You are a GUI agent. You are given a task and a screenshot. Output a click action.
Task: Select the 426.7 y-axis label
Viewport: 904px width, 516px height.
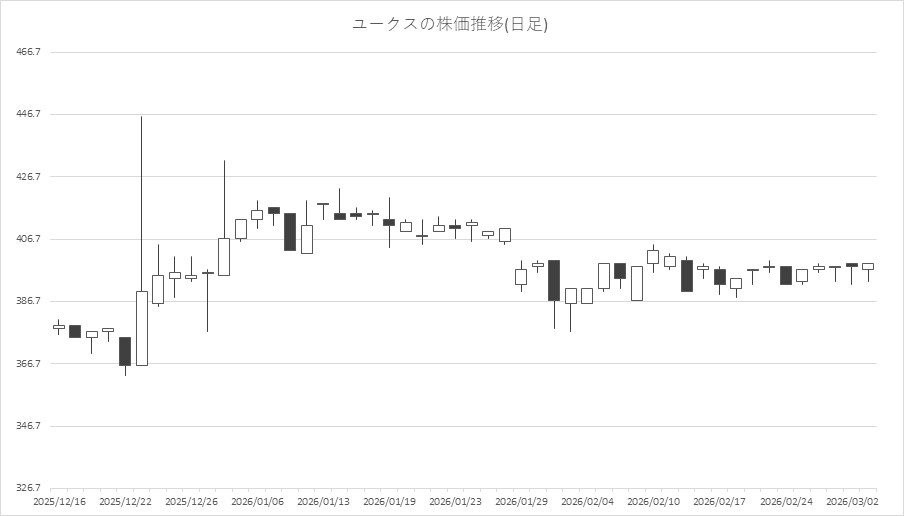(30, 177)
